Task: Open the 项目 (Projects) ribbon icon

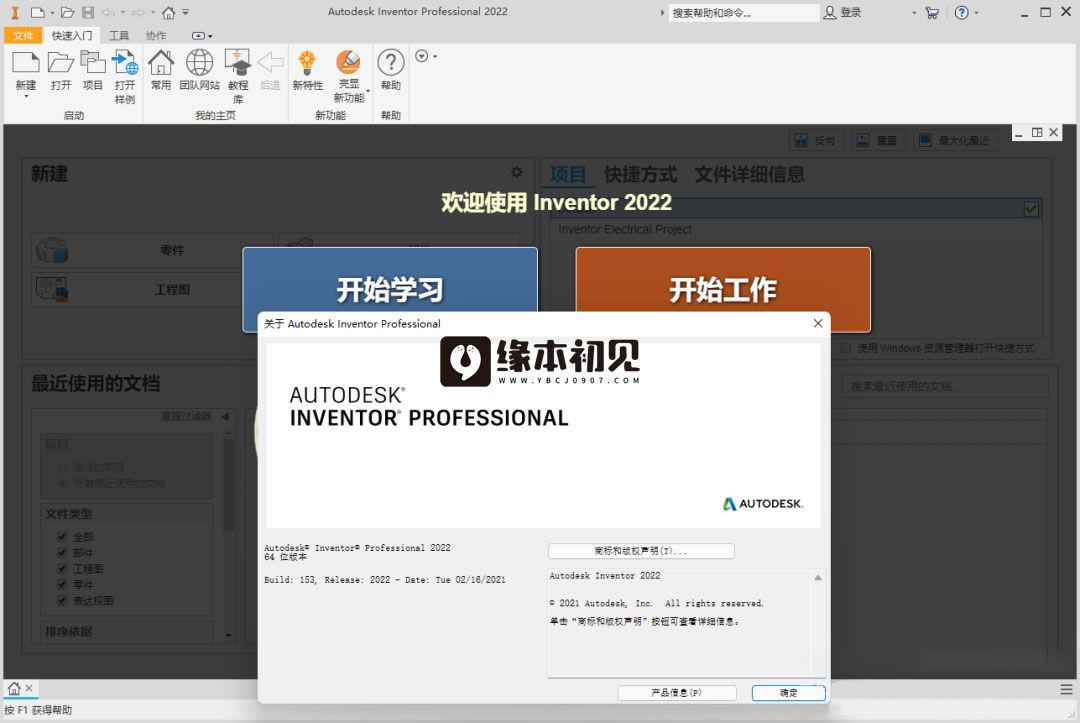Action: [x=92, y=63]
